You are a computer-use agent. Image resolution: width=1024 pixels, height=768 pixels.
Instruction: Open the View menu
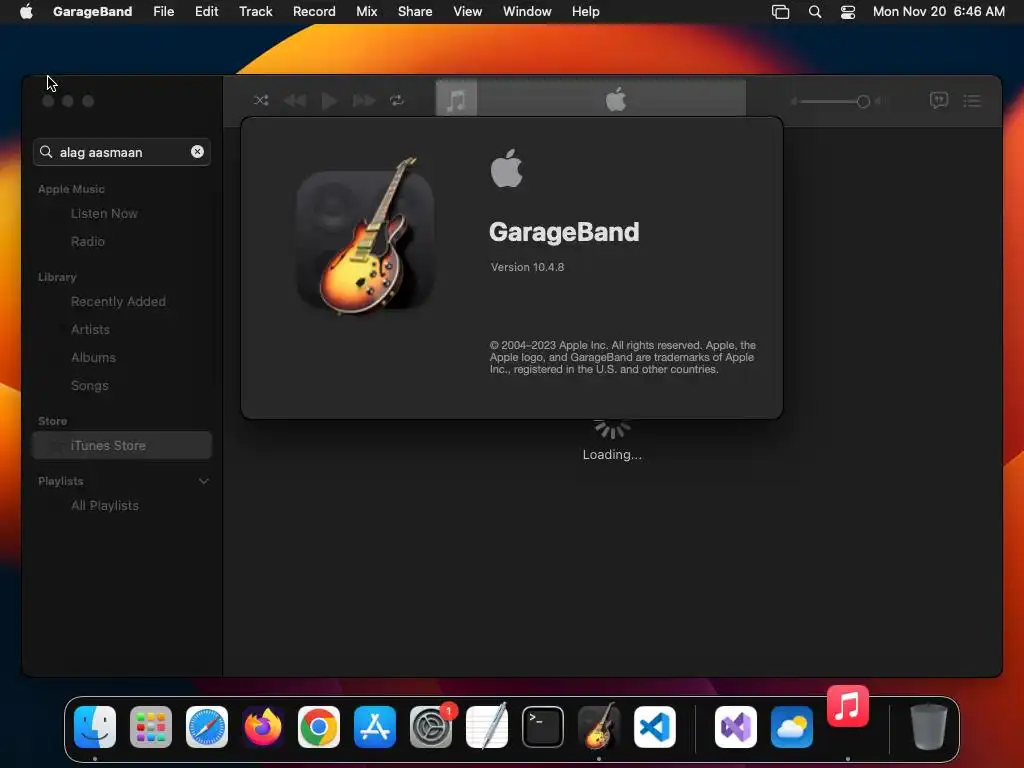[x=468, y=11]
